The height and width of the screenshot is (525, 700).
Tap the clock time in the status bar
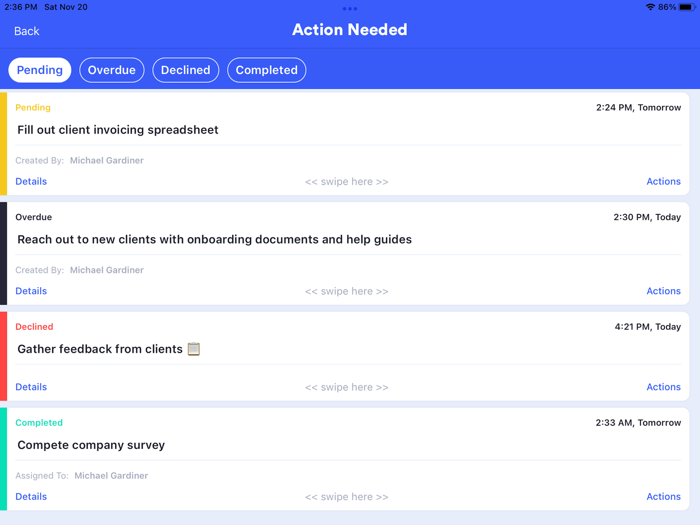tap(21, 7)
